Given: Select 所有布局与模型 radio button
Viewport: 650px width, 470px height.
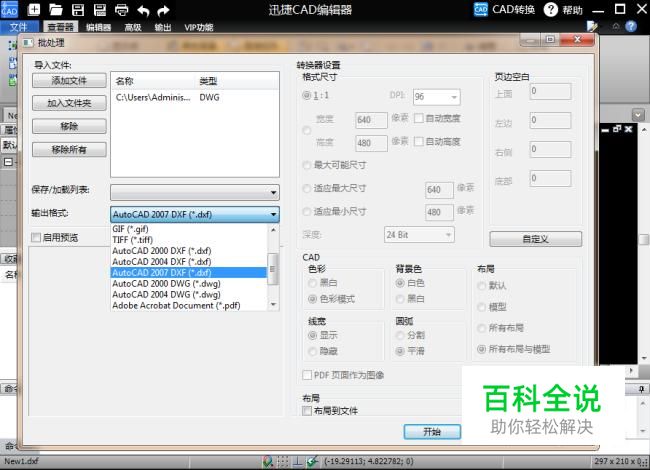Looking at the screenshot, I should click(x=481, y=349).
